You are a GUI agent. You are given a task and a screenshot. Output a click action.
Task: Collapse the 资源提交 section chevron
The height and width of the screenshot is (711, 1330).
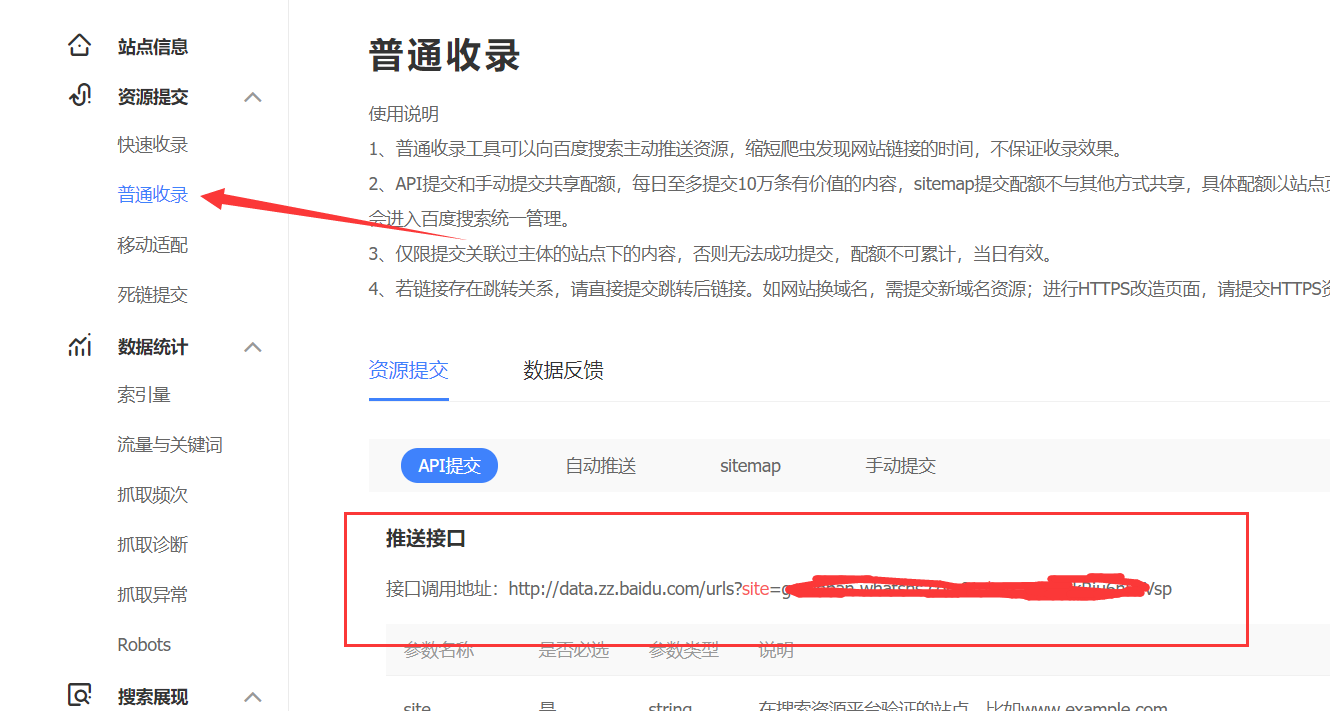(253, 97)
